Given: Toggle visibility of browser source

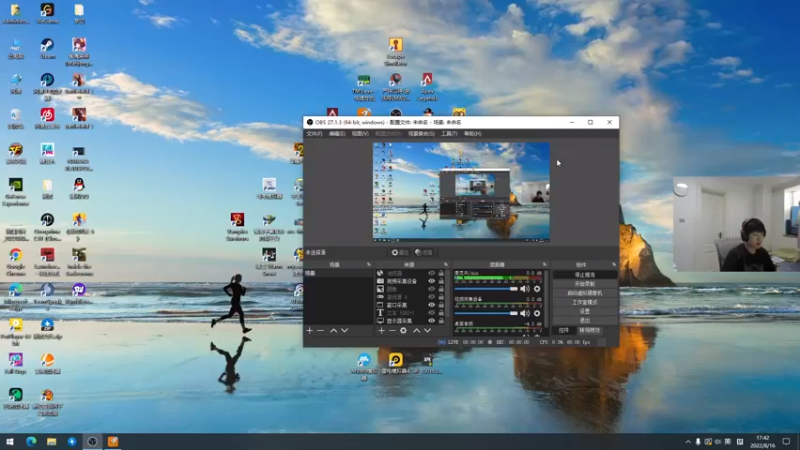Looking at the screenshot, I should (x=432, y=273).
